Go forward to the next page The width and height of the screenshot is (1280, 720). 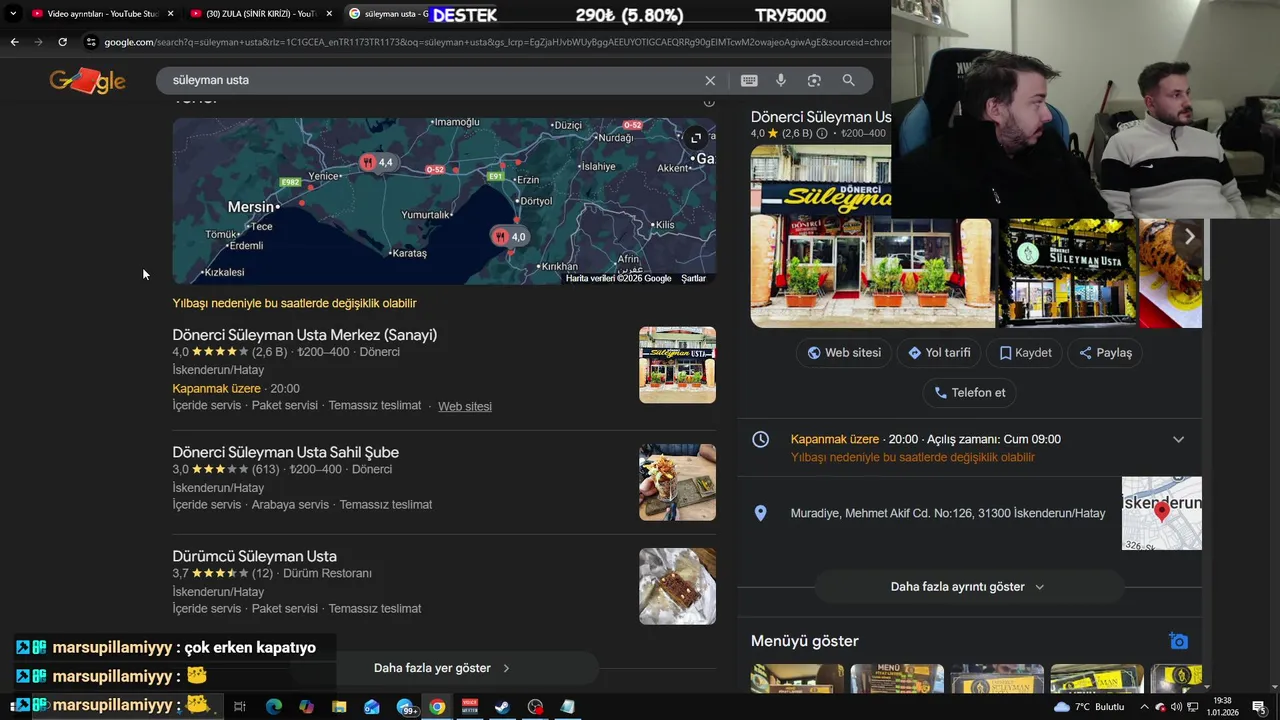(38, 42)
